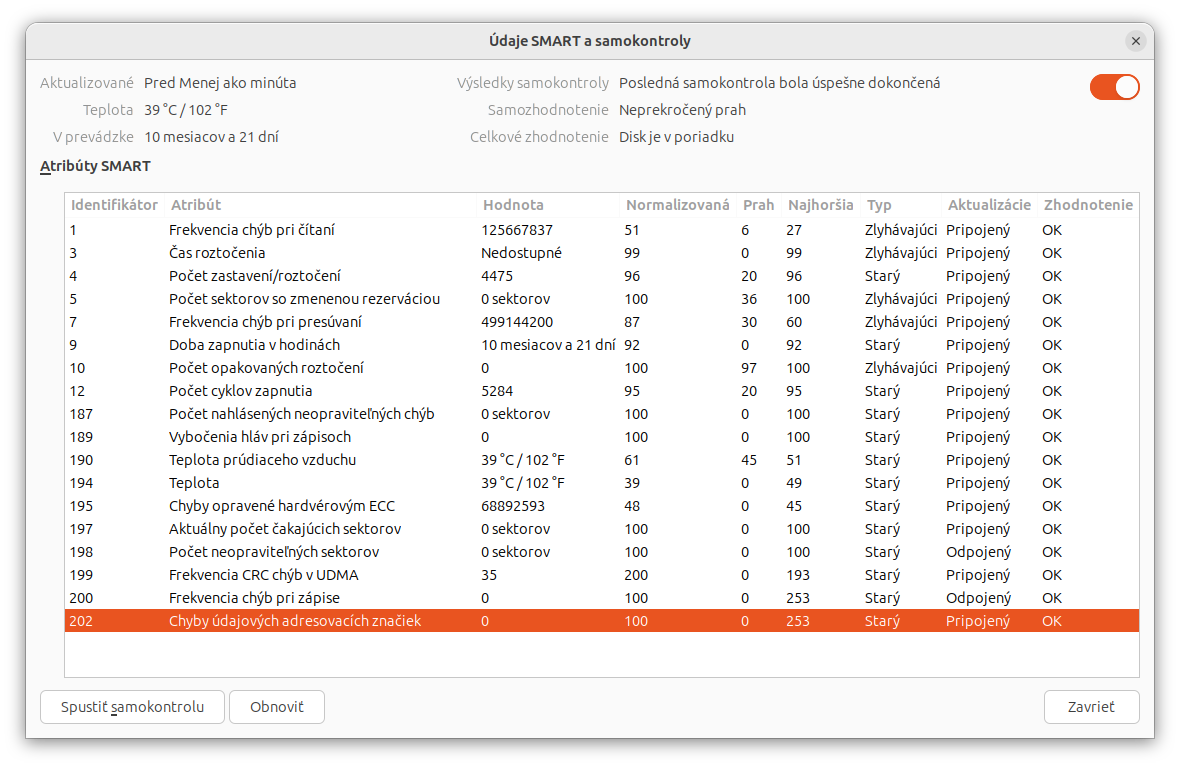Click the Hodnota column header
Image resolution: width=1180 pixels, height=767 pixels.
click(513, 205)
